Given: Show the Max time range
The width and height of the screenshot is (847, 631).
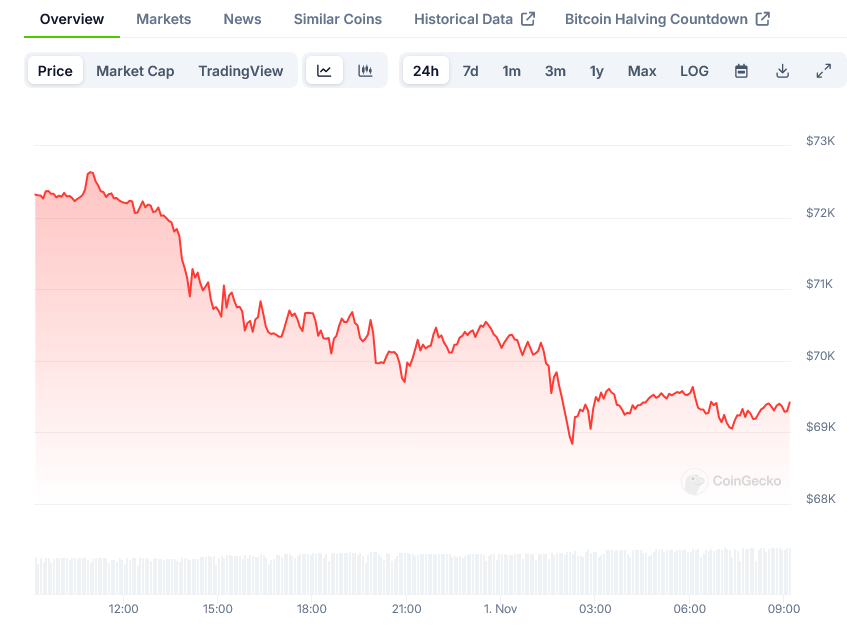Looking at the screenshot, I should pos(642,71).
